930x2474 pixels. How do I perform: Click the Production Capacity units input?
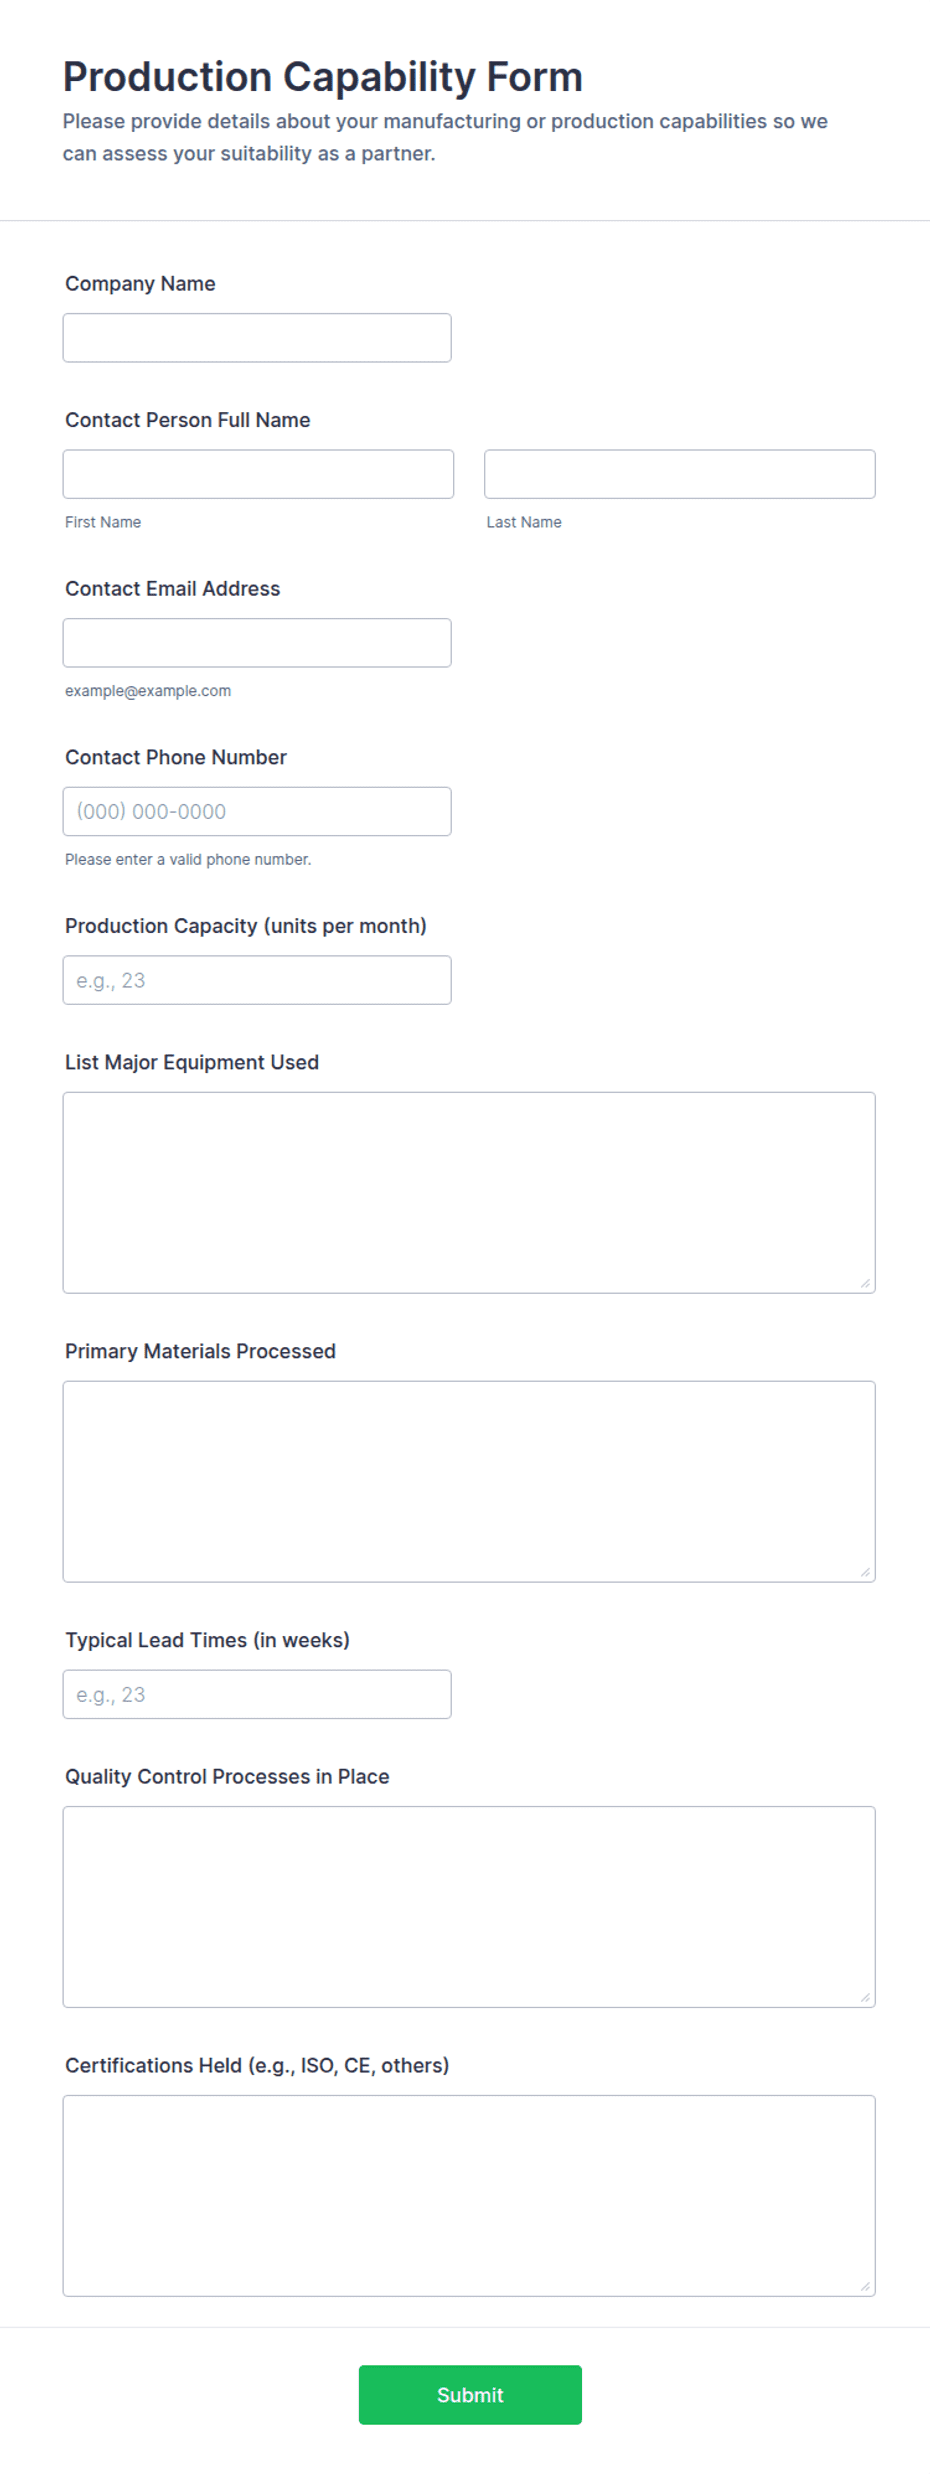(257, 980)
